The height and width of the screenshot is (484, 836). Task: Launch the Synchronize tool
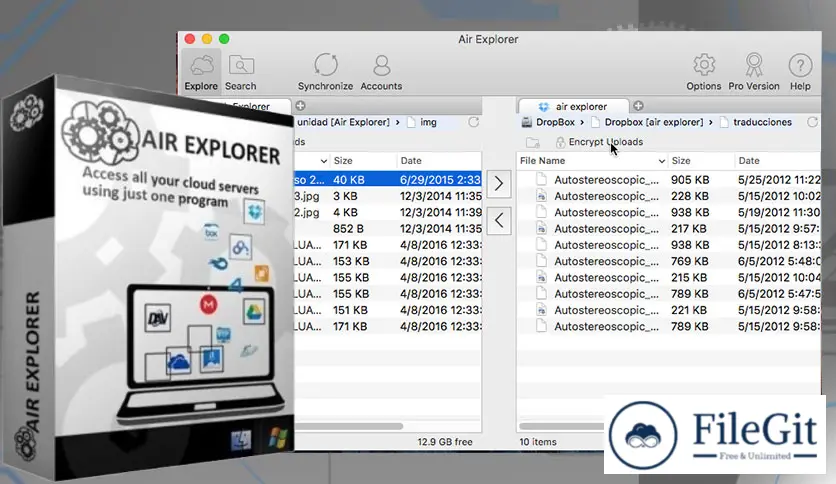coord(325,72)
